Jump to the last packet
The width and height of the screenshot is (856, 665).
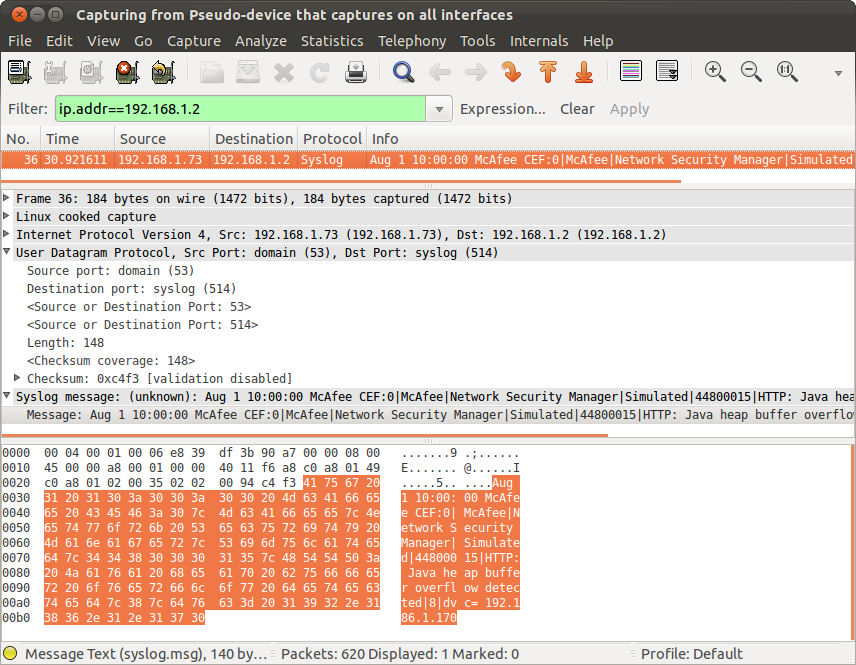point(584,71)
